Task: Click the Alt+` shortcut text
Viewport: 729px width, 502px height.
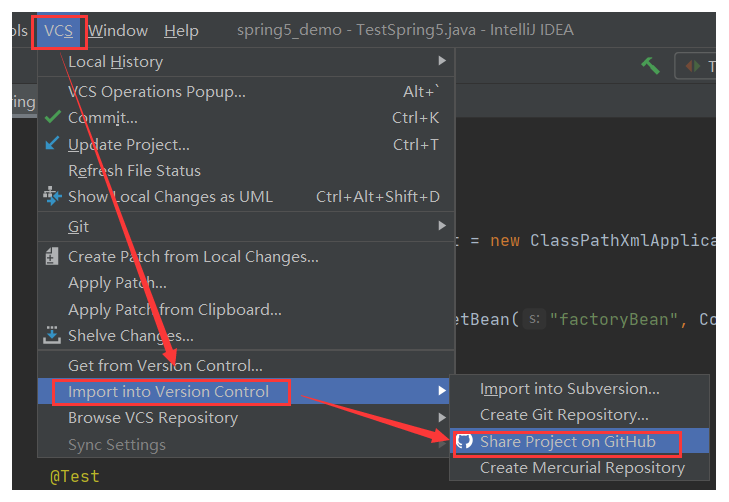Action: [x=421, y=92]
